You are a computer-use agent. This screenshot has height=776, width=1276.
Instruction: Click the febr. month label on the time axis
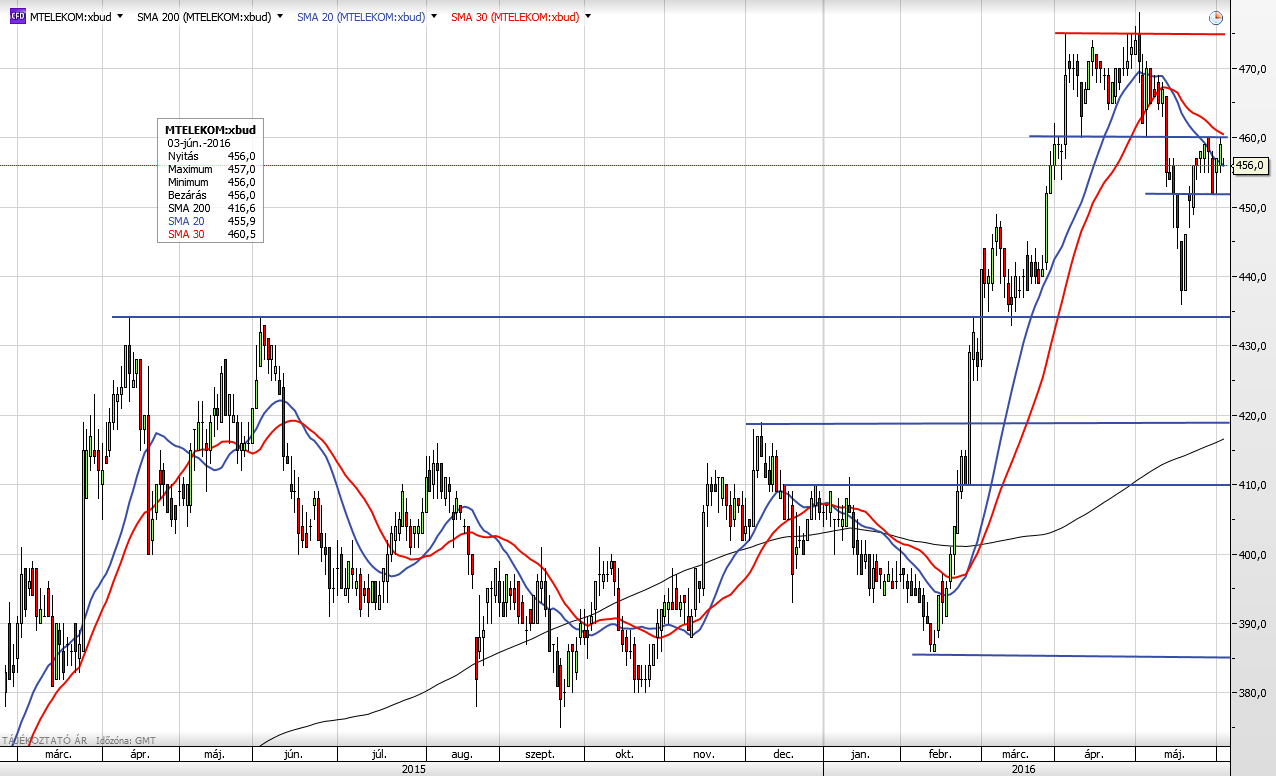point(939,754)
